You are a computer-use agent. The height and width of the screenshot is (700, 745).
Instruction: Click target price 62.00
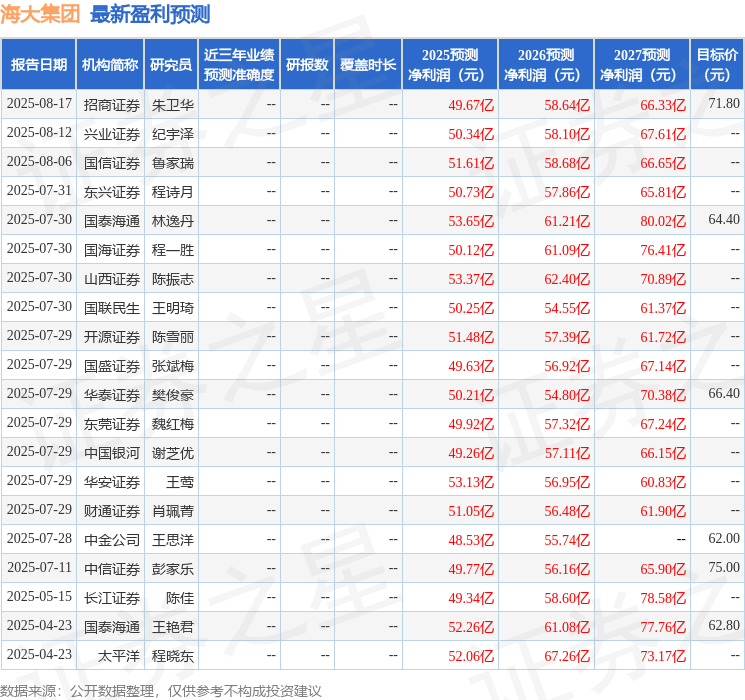tap(724, 538)
